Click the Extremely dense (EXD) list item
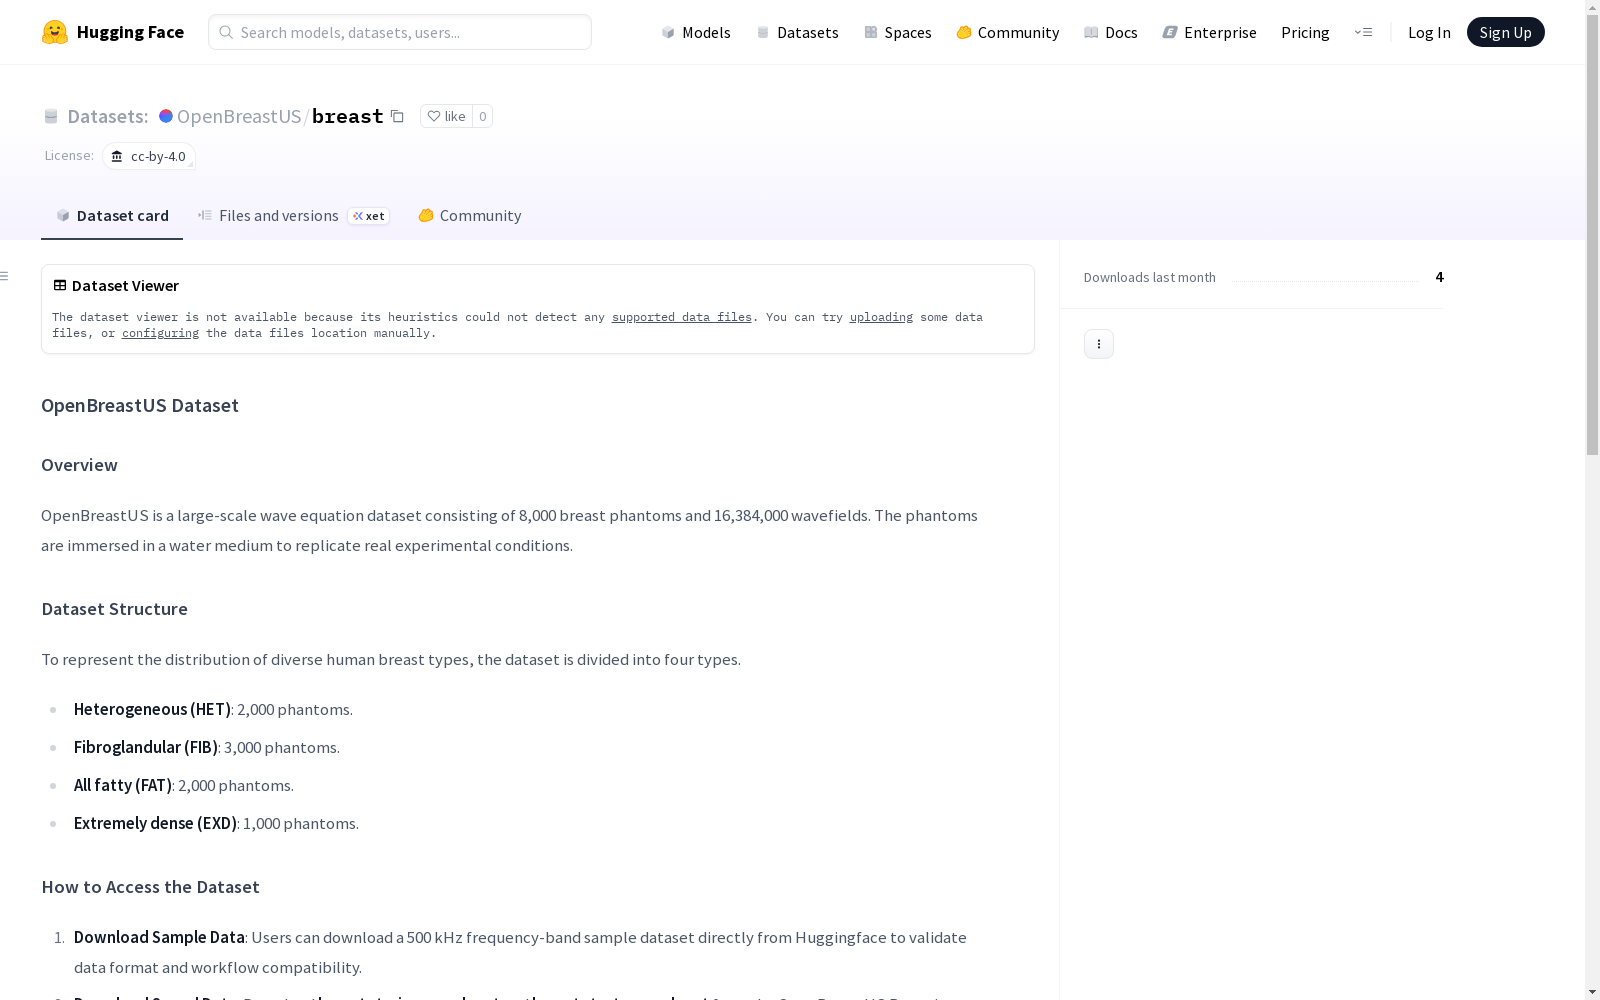This screenshot has height=1000, width=1600. point(216,823)
